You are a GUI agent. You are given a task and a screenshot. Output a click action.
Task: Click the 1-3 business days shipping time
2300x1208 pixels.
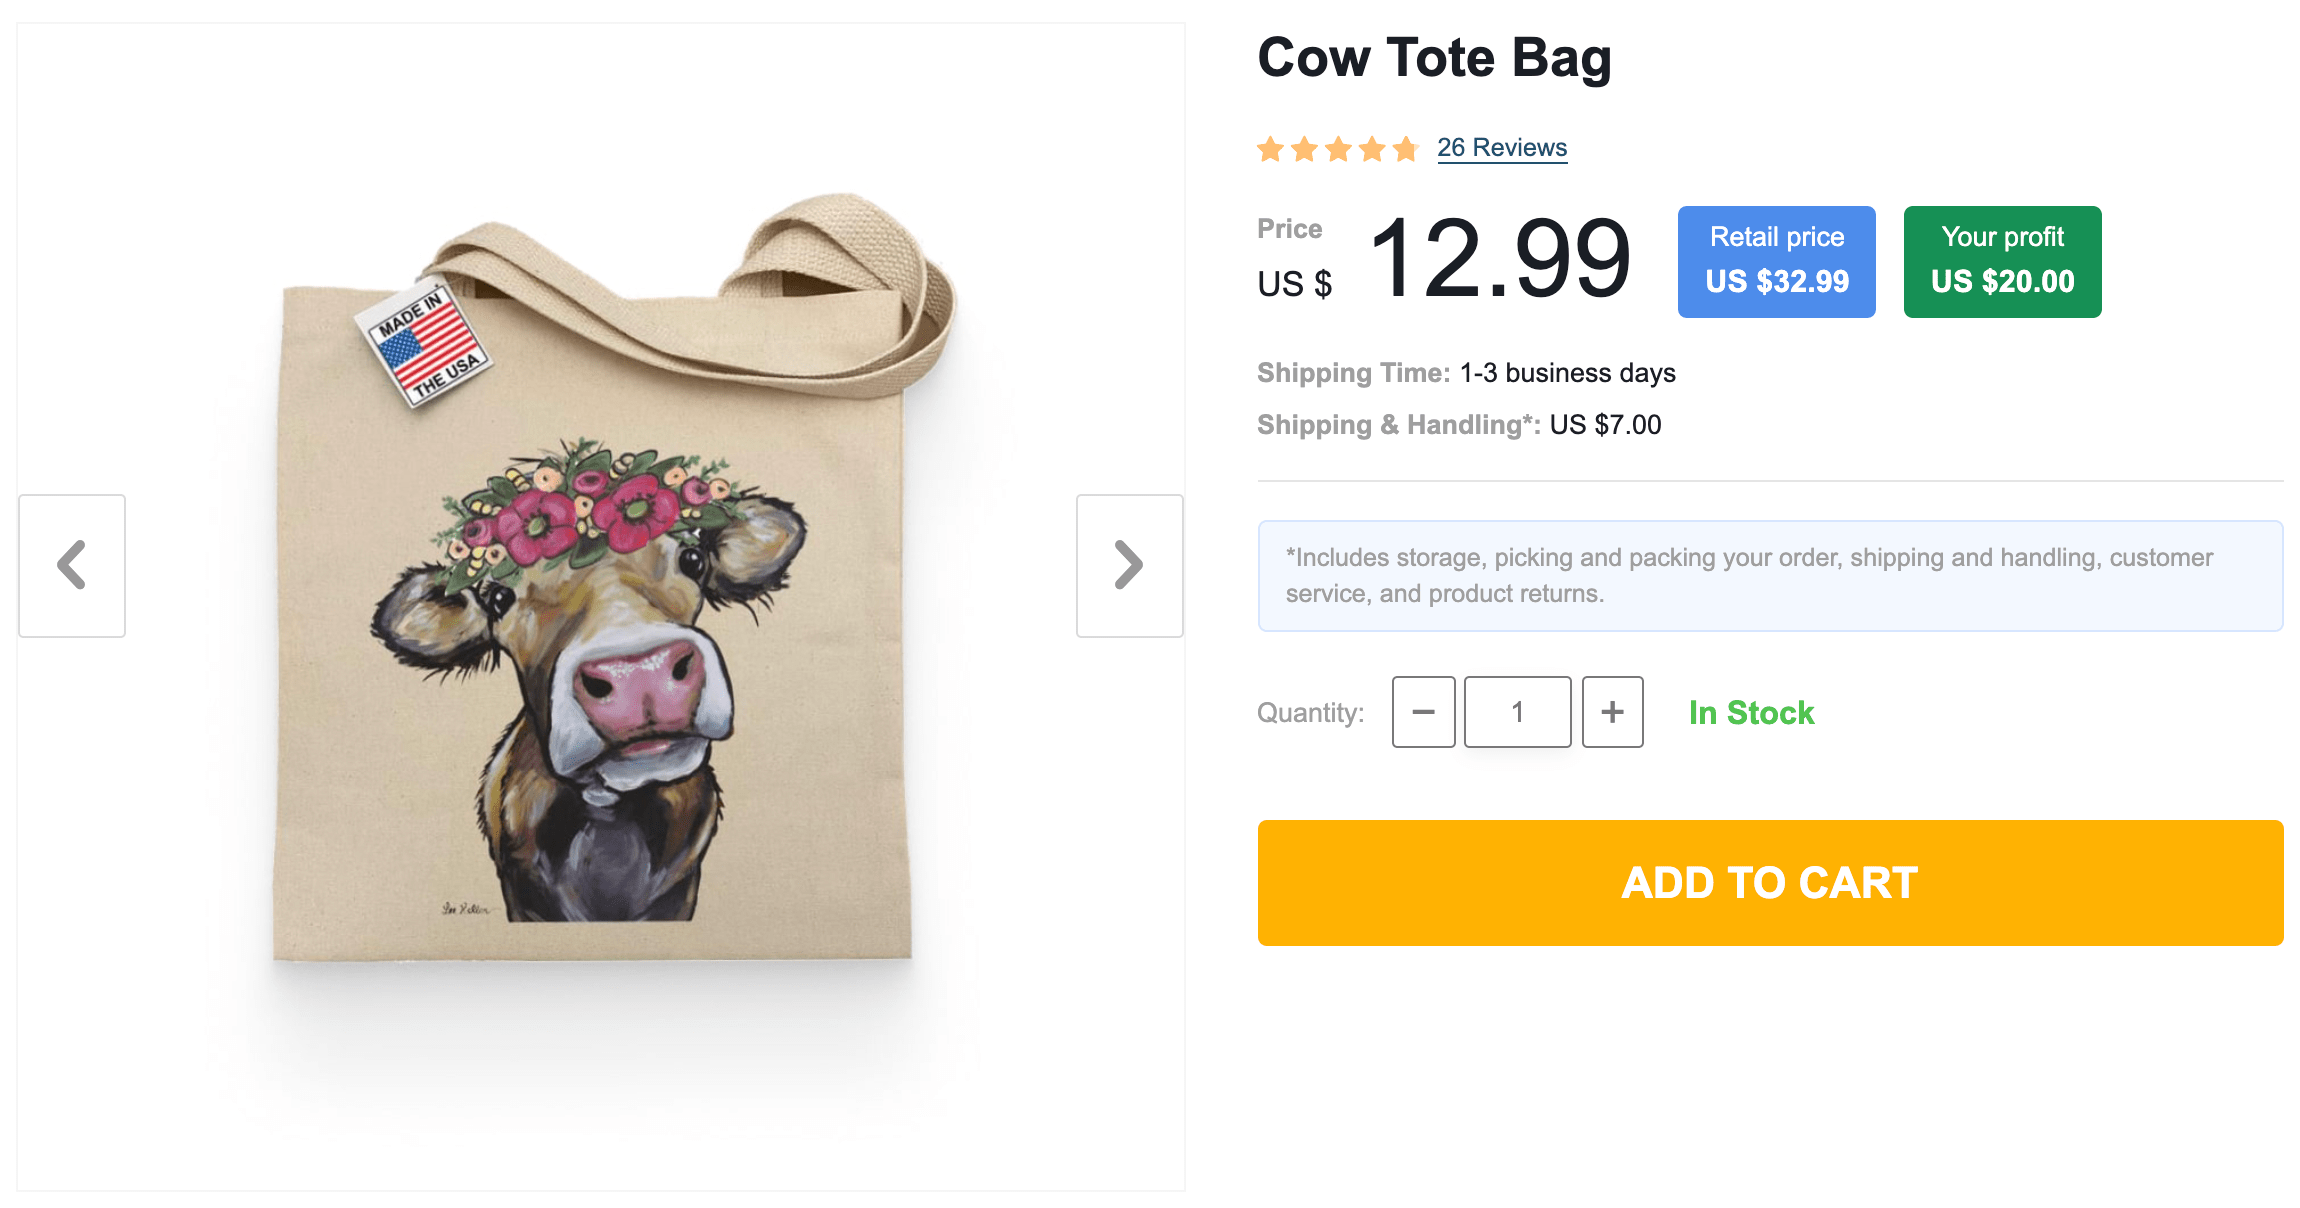pyautogui.click(x=1567, y=373)
